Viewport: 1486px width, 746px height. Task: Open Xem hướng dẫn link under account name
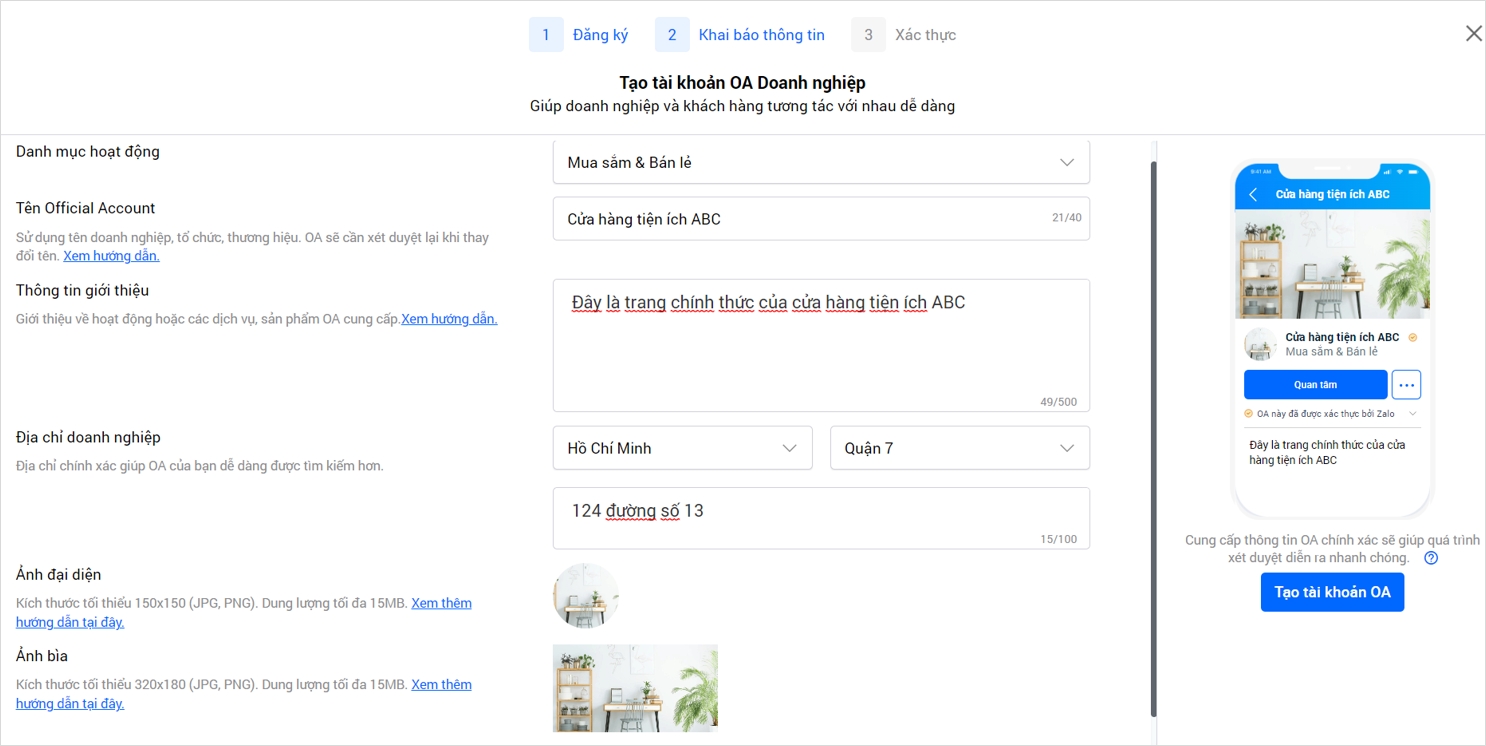111,256
